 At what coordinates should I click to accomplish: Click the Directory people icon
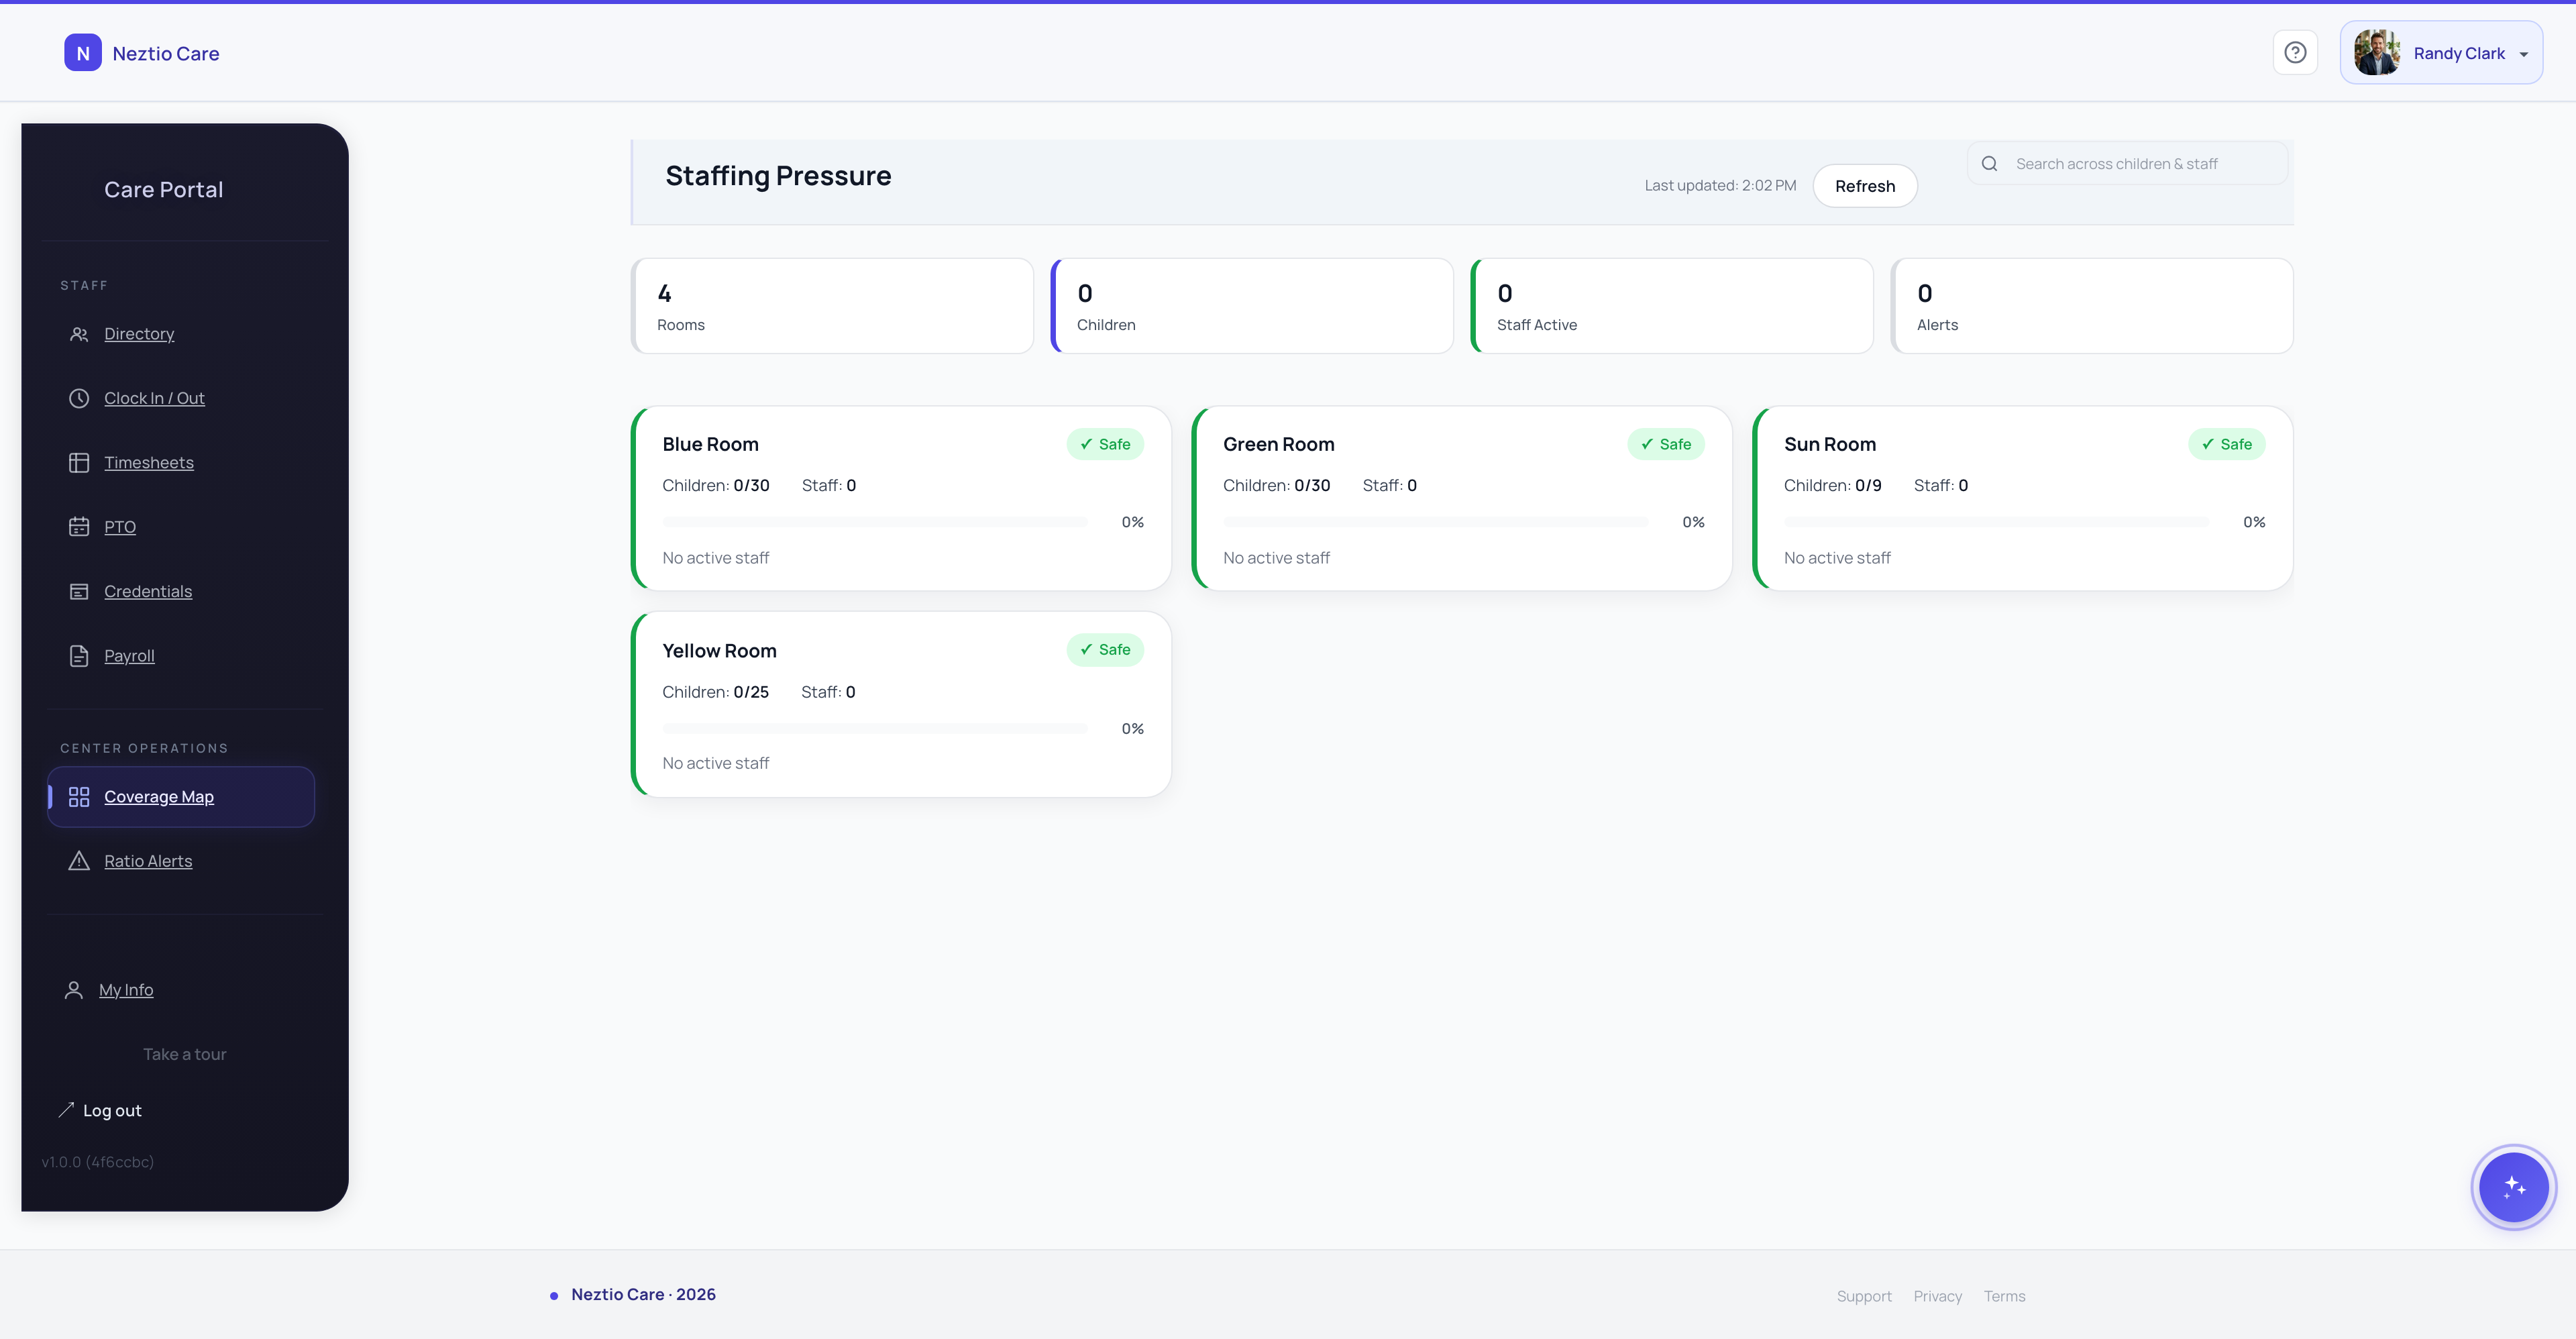pyautogui.click(x=79, y=334)
